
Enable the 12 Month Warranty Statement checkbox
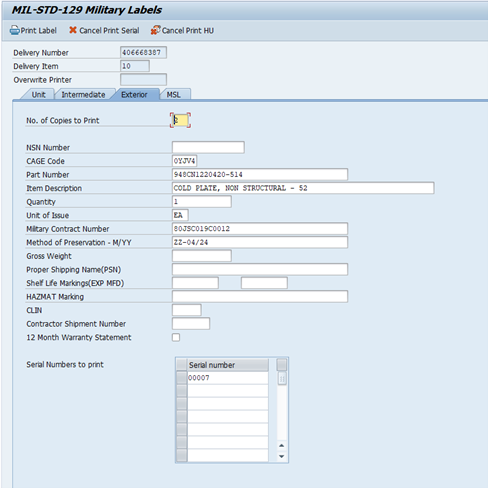click(176, 337)
